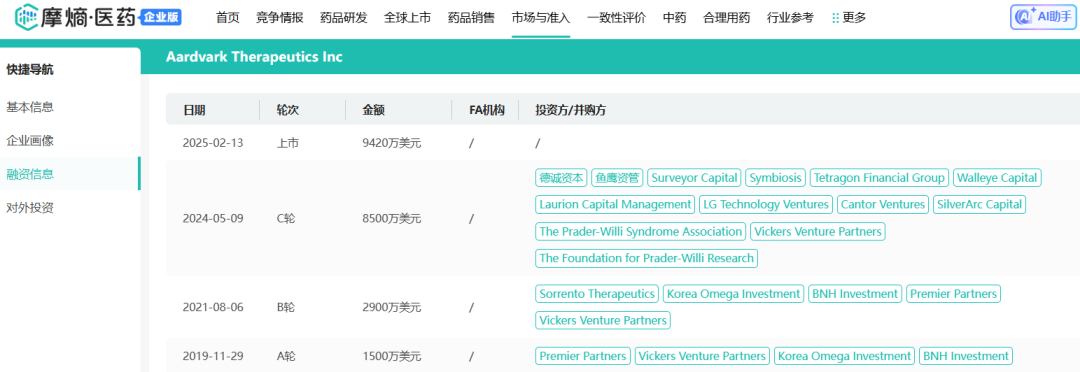Click the Tetragon Financial Group tag
1080x372 pixels.
(880, 178)
